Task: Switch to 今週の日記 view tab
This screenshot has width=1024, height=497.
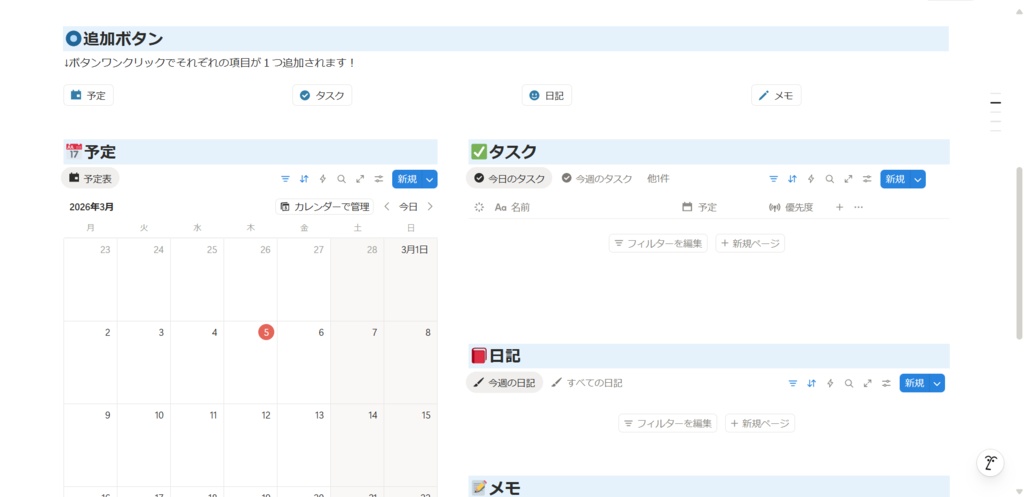Action: click(x=504, y=383)
